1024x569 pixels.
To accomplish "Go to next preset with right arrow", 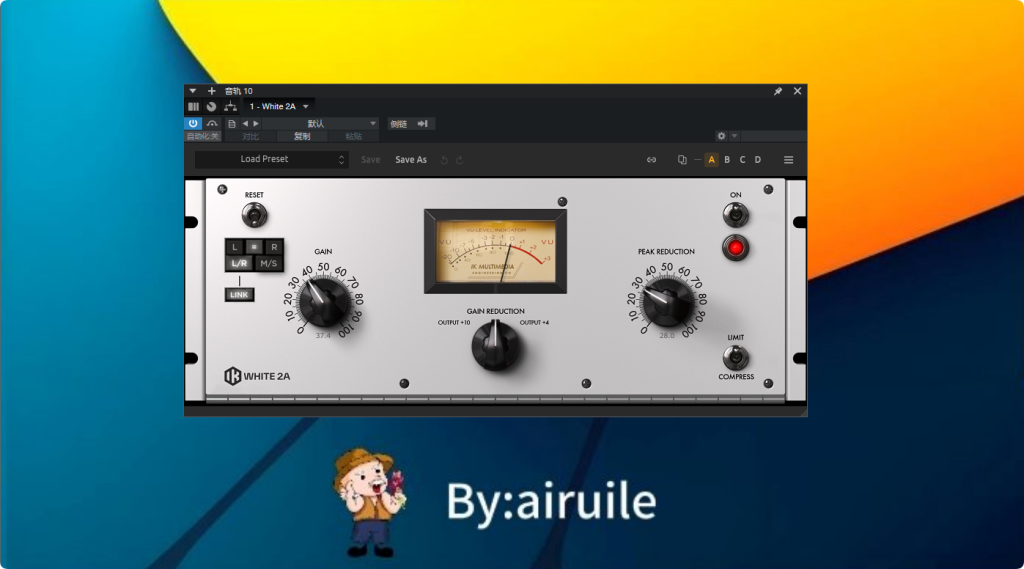I will click(256, 123).
